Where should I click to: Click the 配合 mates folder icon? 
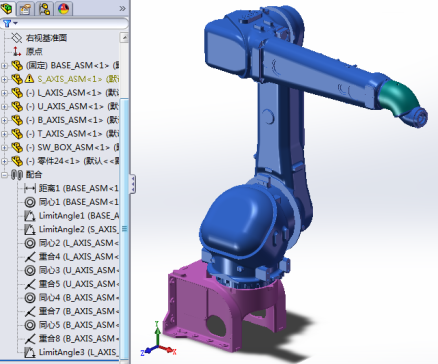(x=17, y=175)
